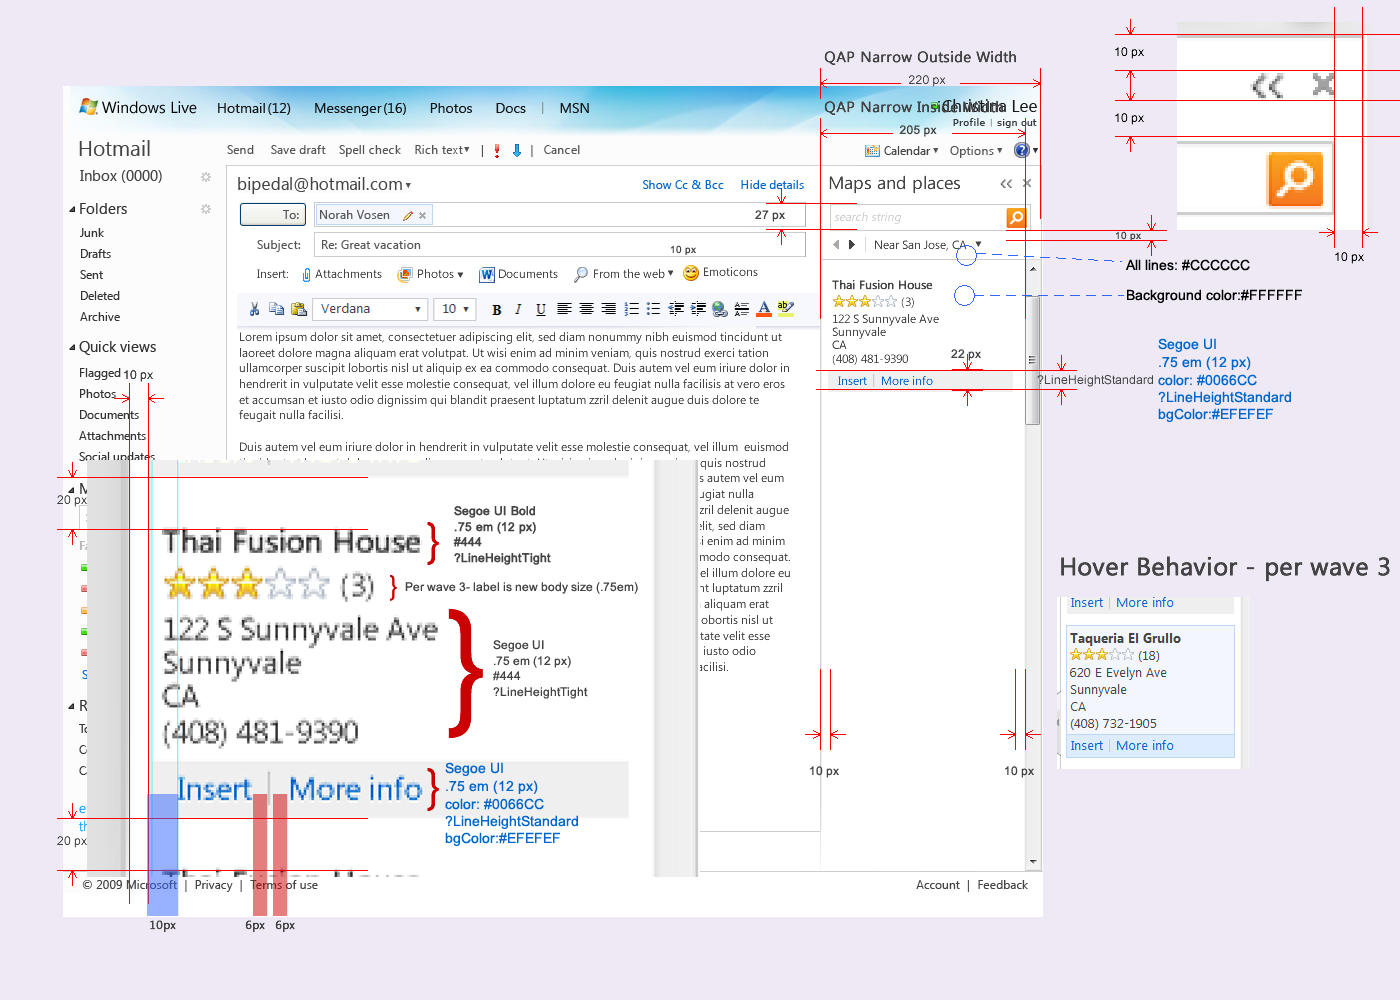Cancel the message

click(x=562, y=150)
